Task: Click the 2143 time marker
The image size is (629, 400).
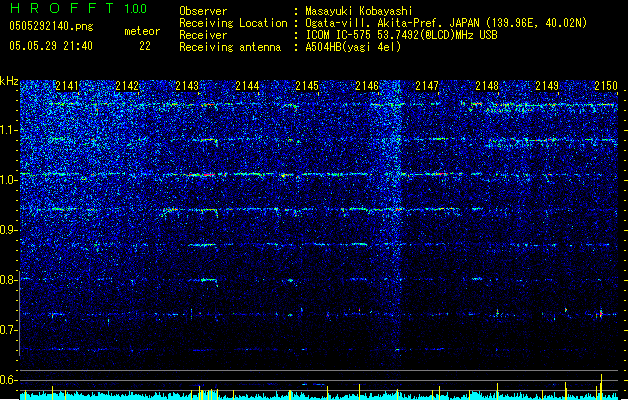Action: [187, 86]
